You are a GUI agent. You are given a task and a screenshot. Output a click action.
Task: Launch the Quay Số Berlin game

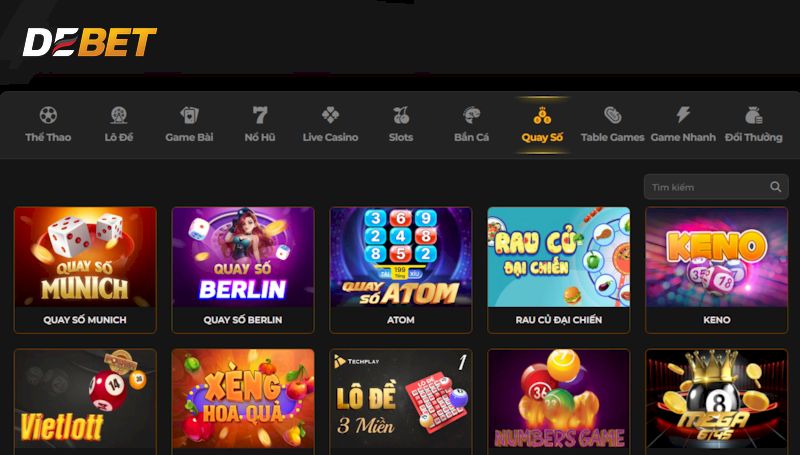[x=243, y=270]
